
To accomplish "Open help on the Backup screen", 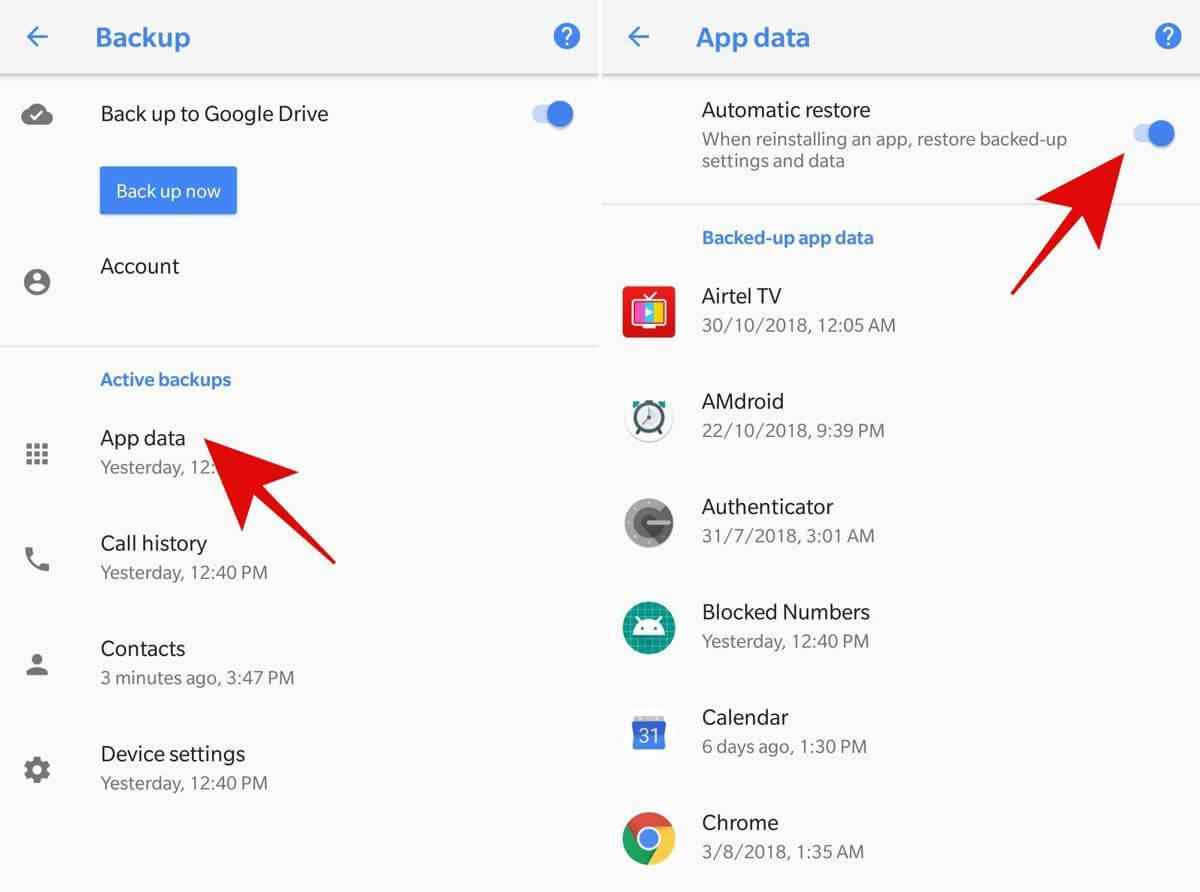I will (x=566, y=37).
